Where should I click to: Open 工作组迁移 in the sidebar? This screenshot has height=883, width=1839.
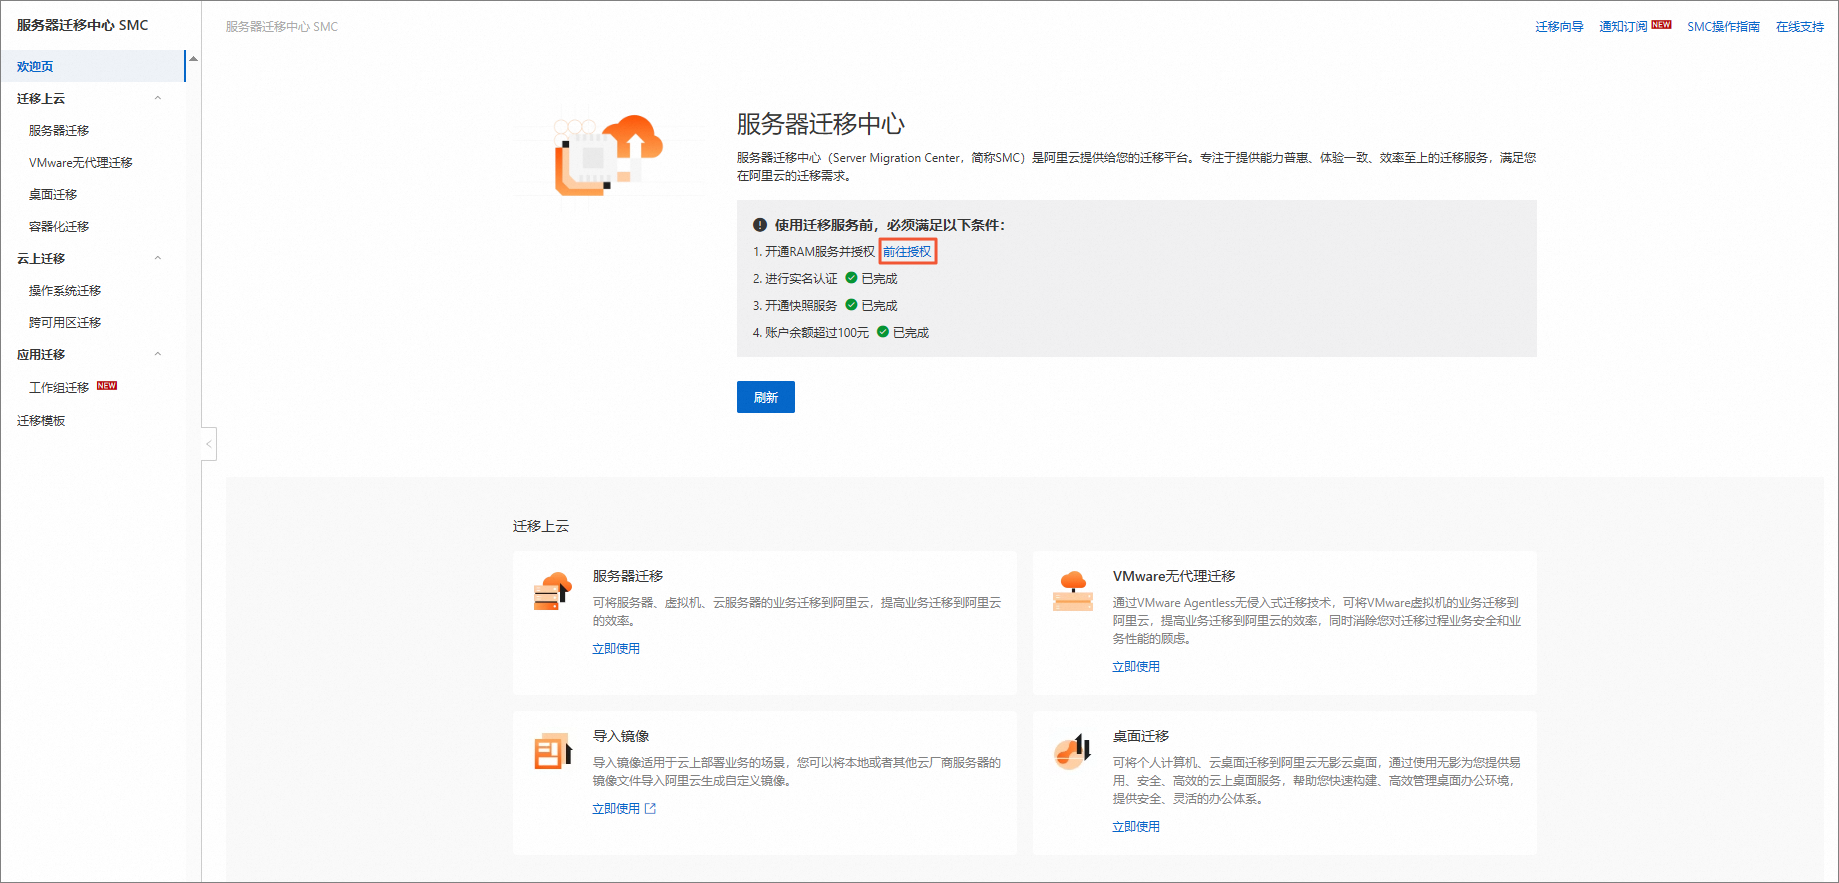click(x=59, y=387)
